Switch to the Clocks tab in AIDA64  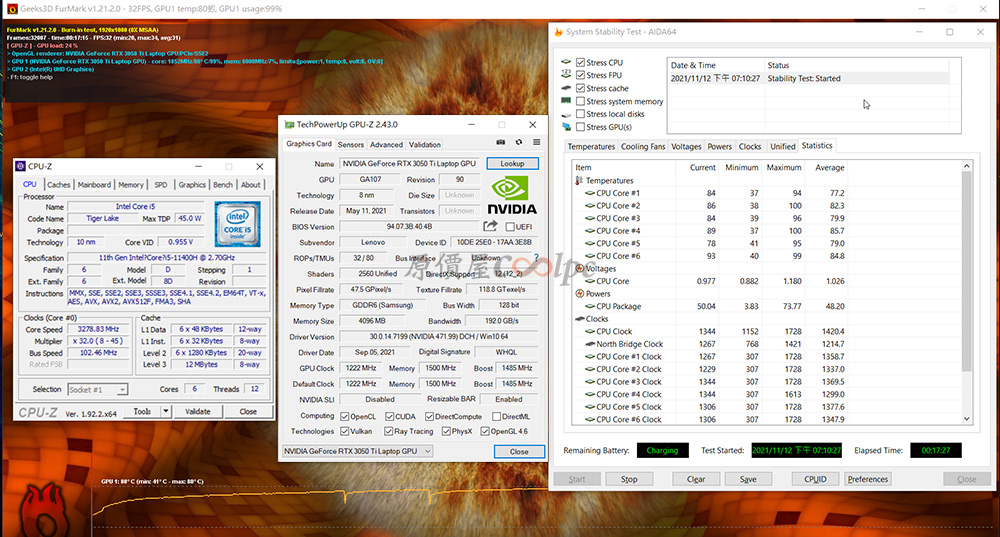pos(750,146)
